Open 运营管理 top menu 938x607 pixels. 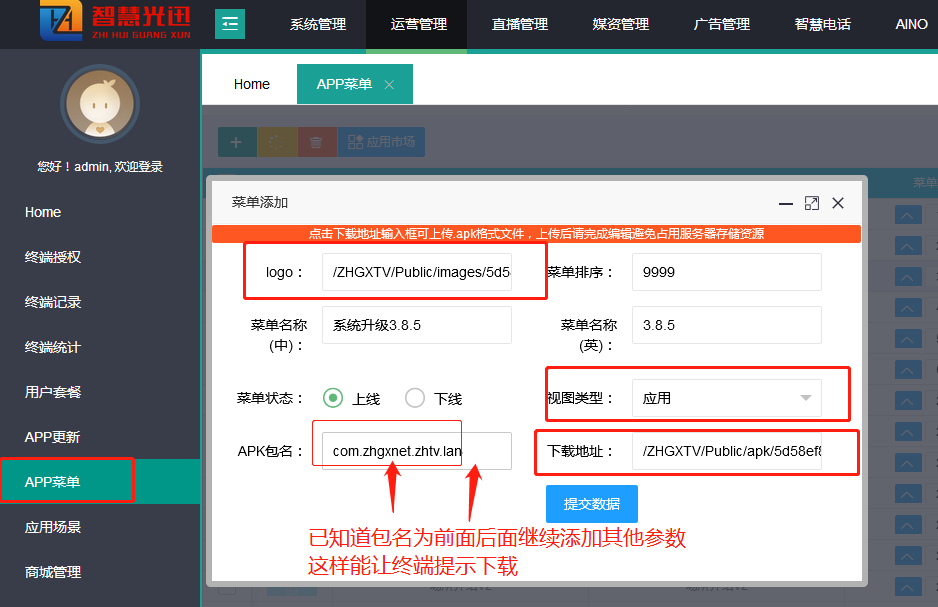(419, 24)
